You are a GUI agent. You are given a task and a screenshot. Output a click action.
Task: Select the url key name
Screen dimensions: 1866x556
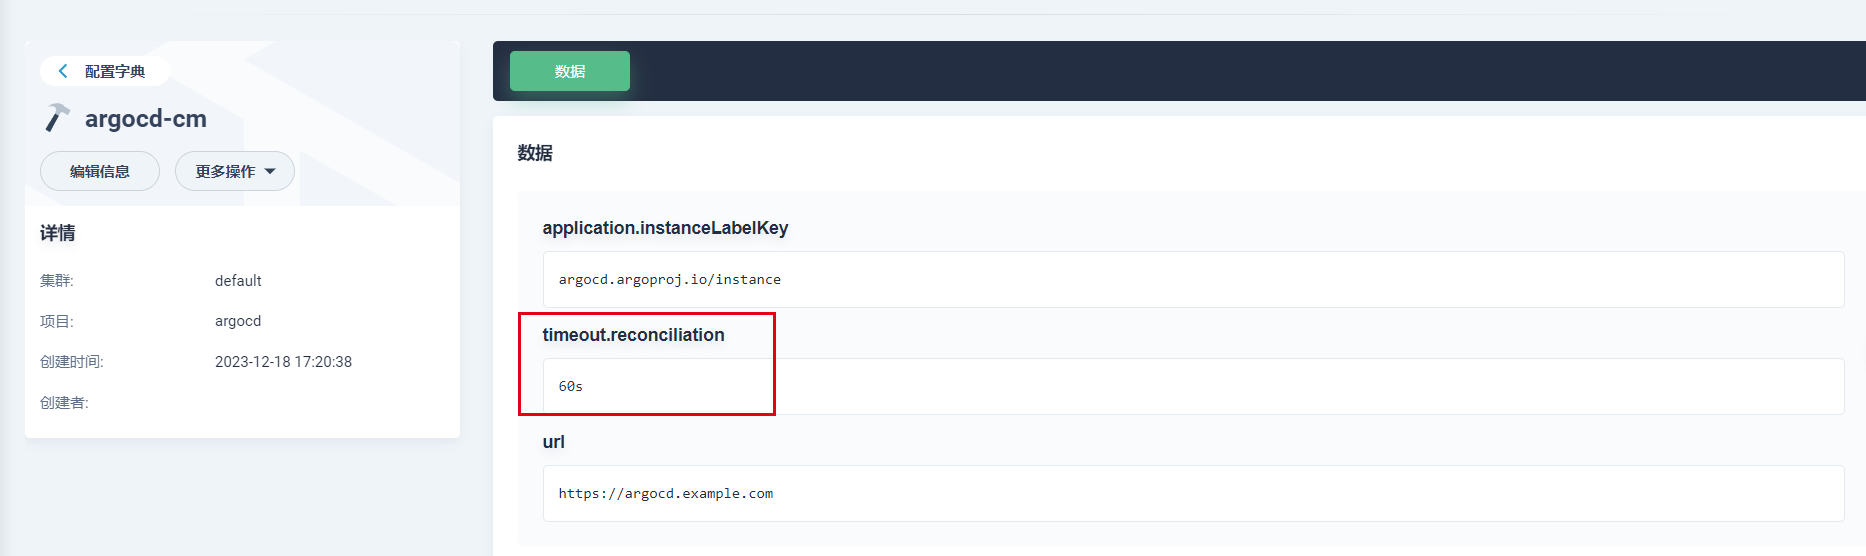coord(553,442)
